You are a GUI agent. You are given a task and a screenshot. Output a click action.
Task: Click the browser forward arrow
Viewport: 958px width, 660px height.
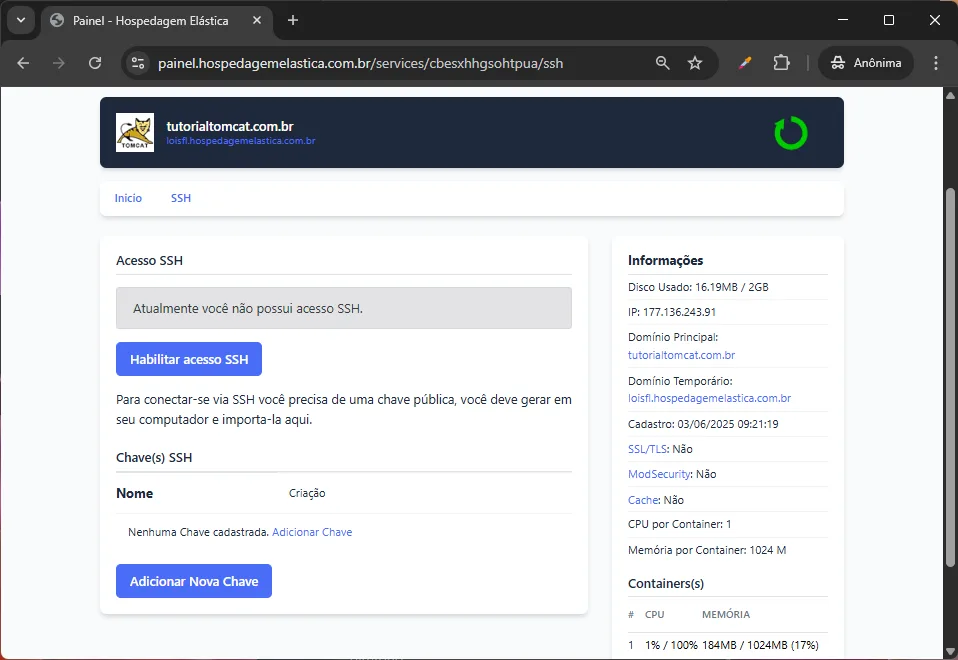click(x=59, y=63)
